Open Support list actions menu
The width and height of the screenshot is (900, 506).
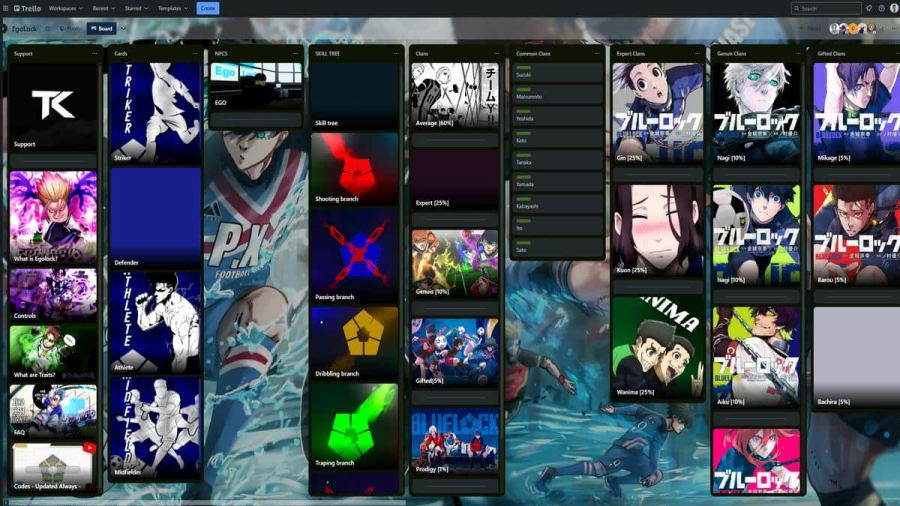(x=95, y=53)
